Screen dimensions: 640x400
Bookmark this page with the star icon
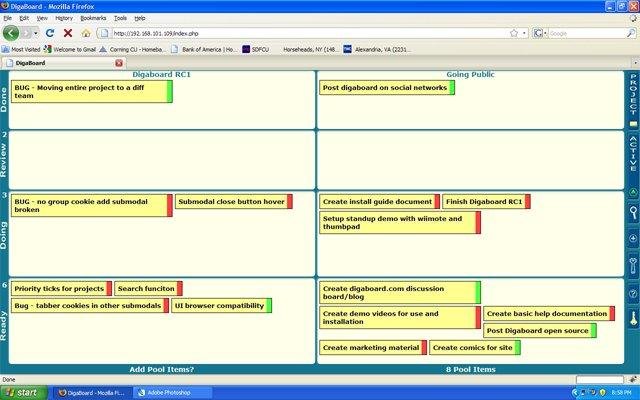pos(514,33)
